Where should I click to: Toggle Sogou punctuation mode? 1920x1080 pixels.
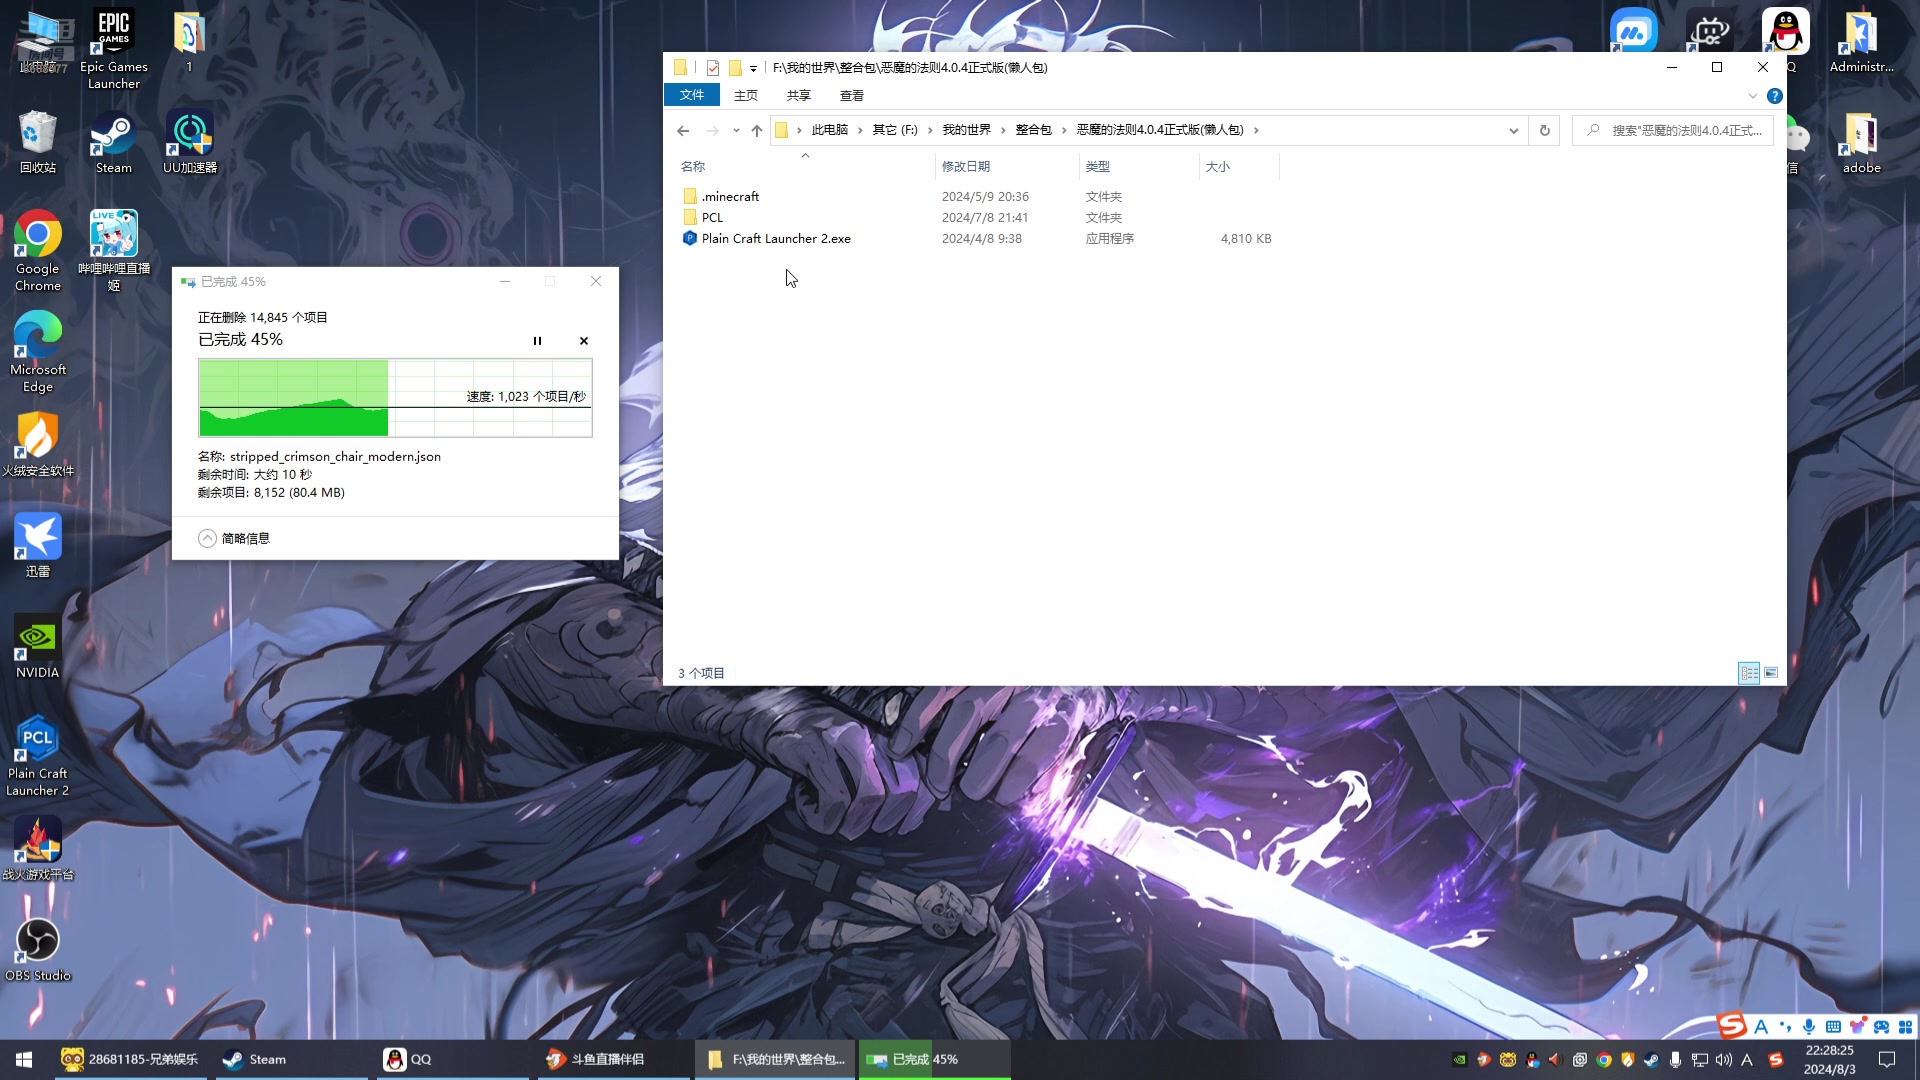coord(1785,1027)
